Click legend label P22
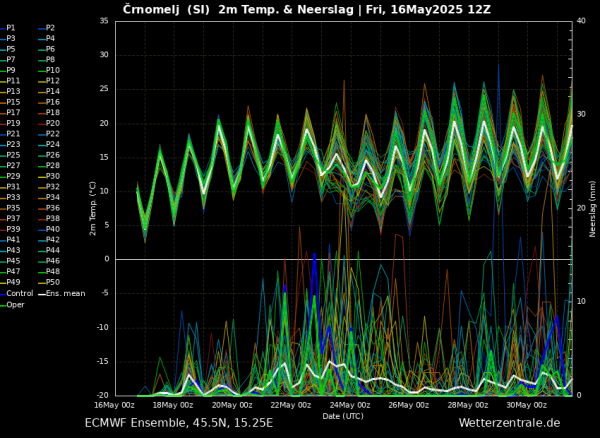Screen dimensions: 600x438 click(x=49, y=134)
